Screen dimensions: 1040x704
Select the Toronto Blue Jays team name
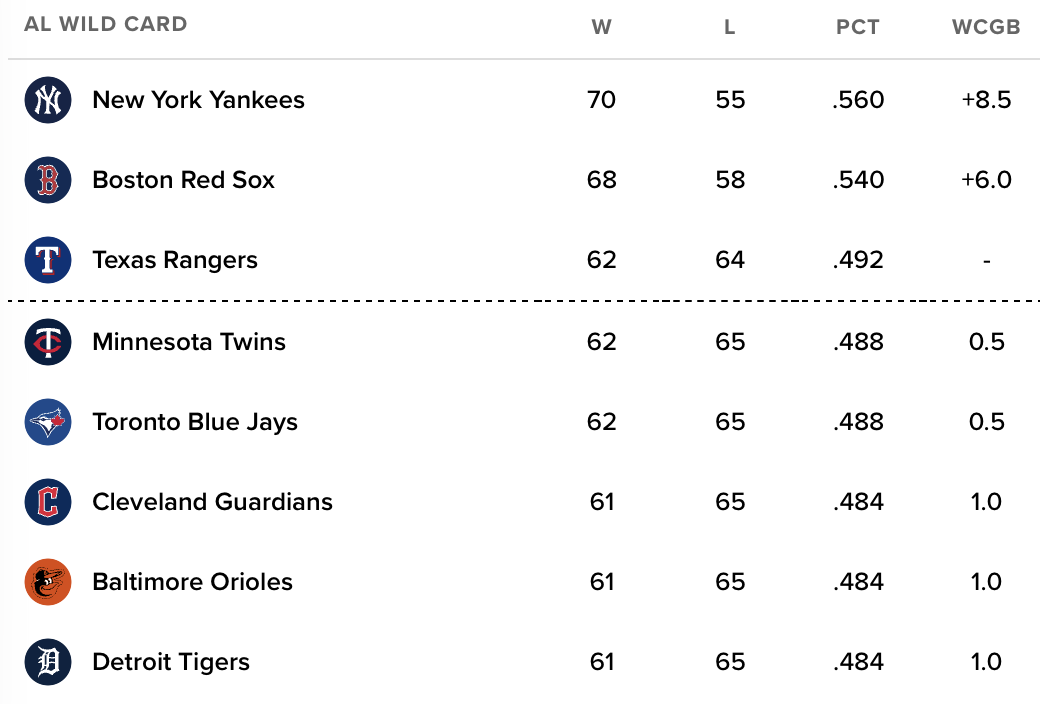(195, 422)
